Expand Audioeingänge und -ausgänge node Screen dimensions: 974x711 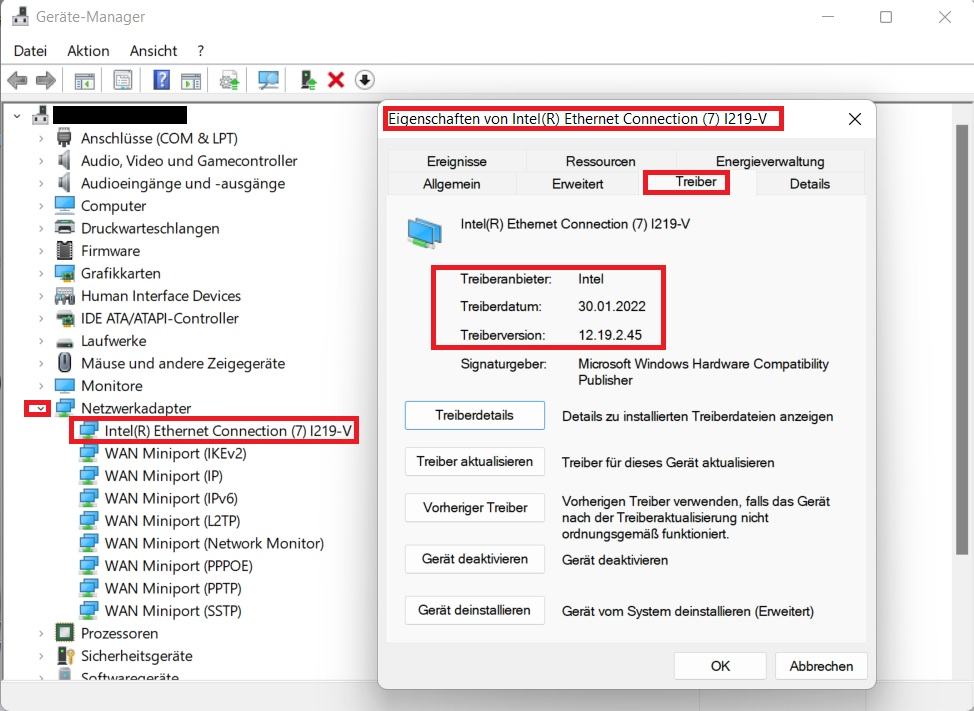point(41,183)
